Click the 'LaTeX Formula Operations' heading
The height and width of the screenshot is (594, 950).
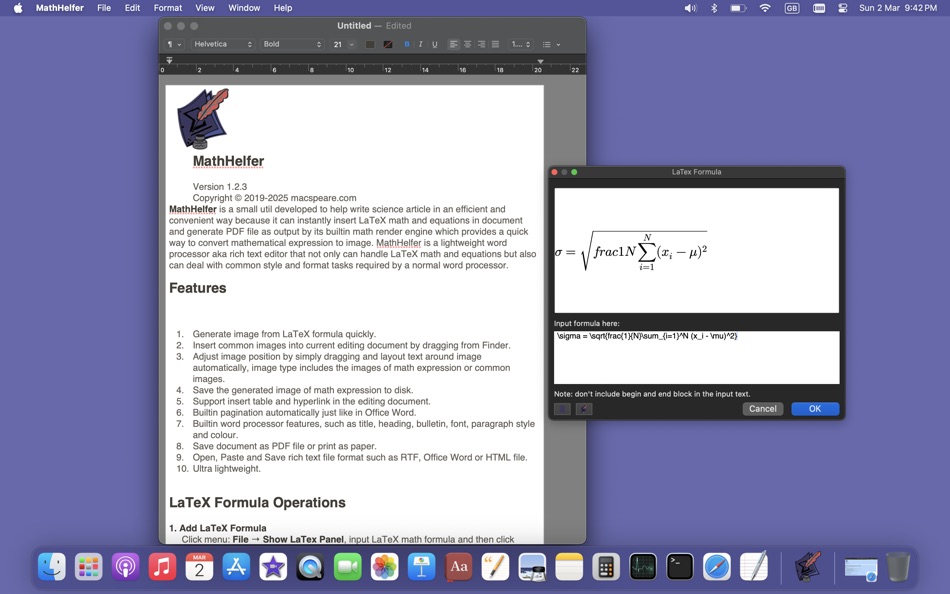point(257,502)
